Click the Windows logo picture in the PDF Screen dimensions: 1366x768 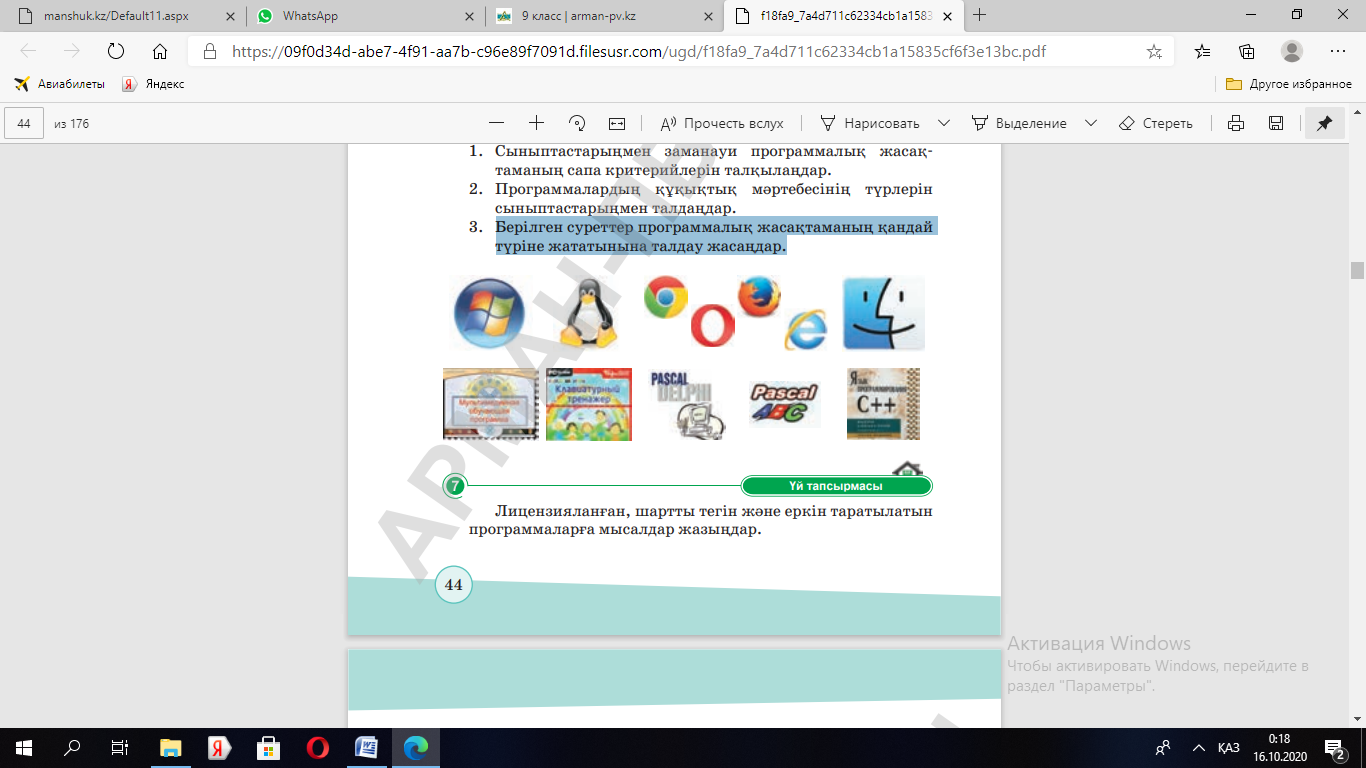[488, 311]
